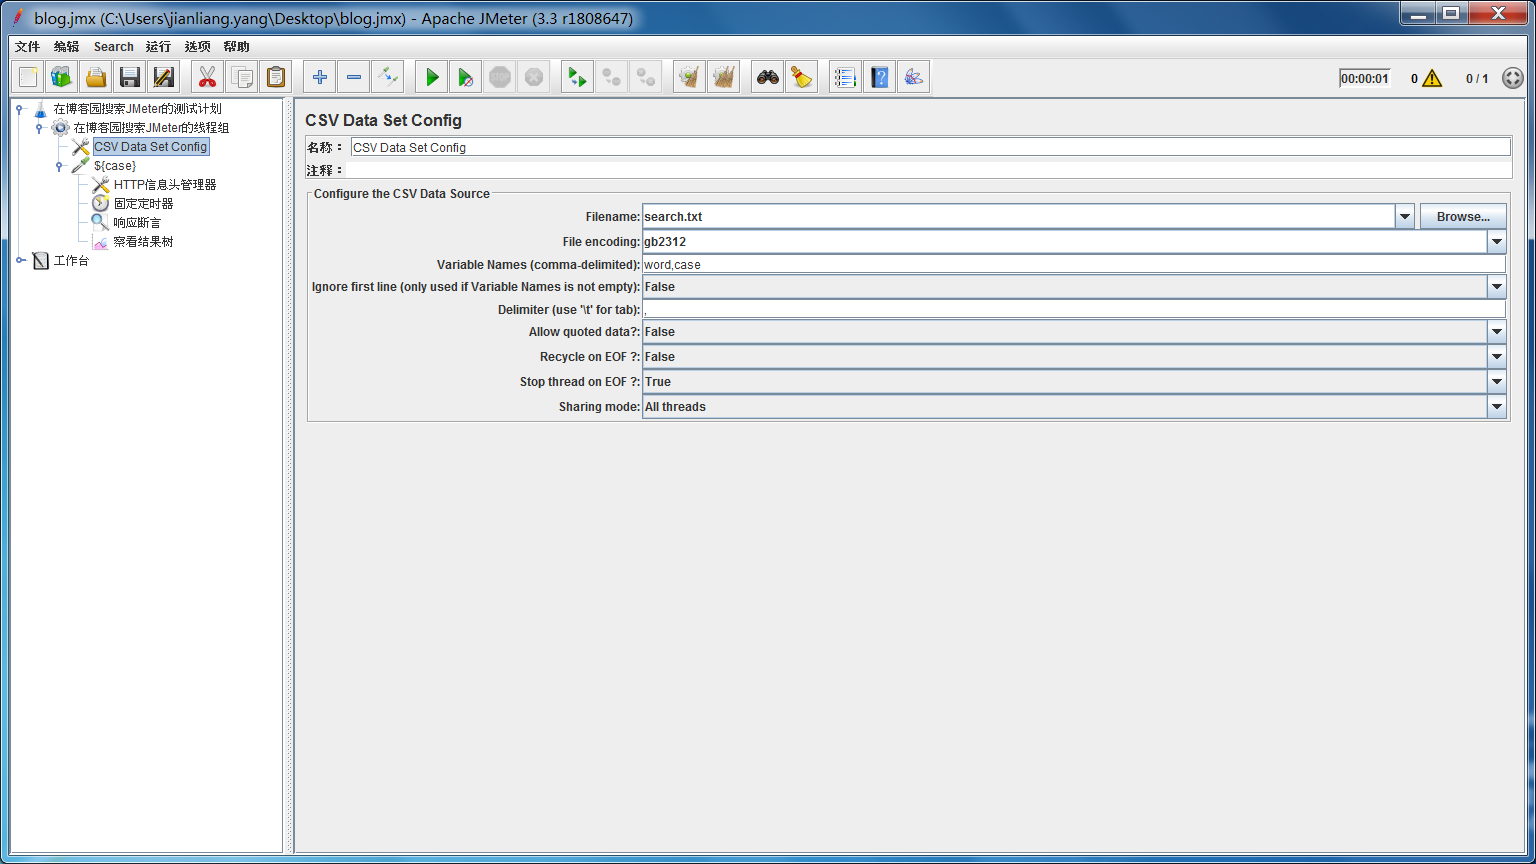Open the Function Helper dialog icon
The width and height of the screenshot is (1536, 864).
pyautogui.click(x=845, y=77)
